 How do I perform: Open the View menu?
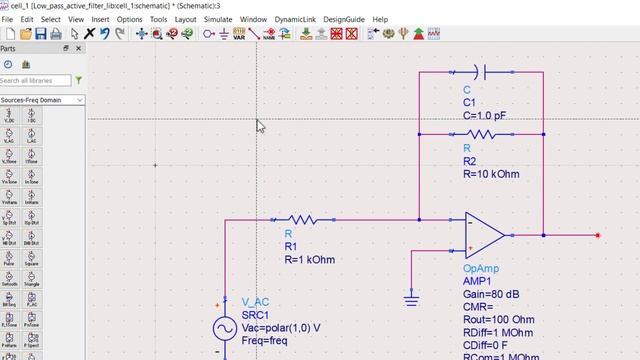(x=76, y=19)
